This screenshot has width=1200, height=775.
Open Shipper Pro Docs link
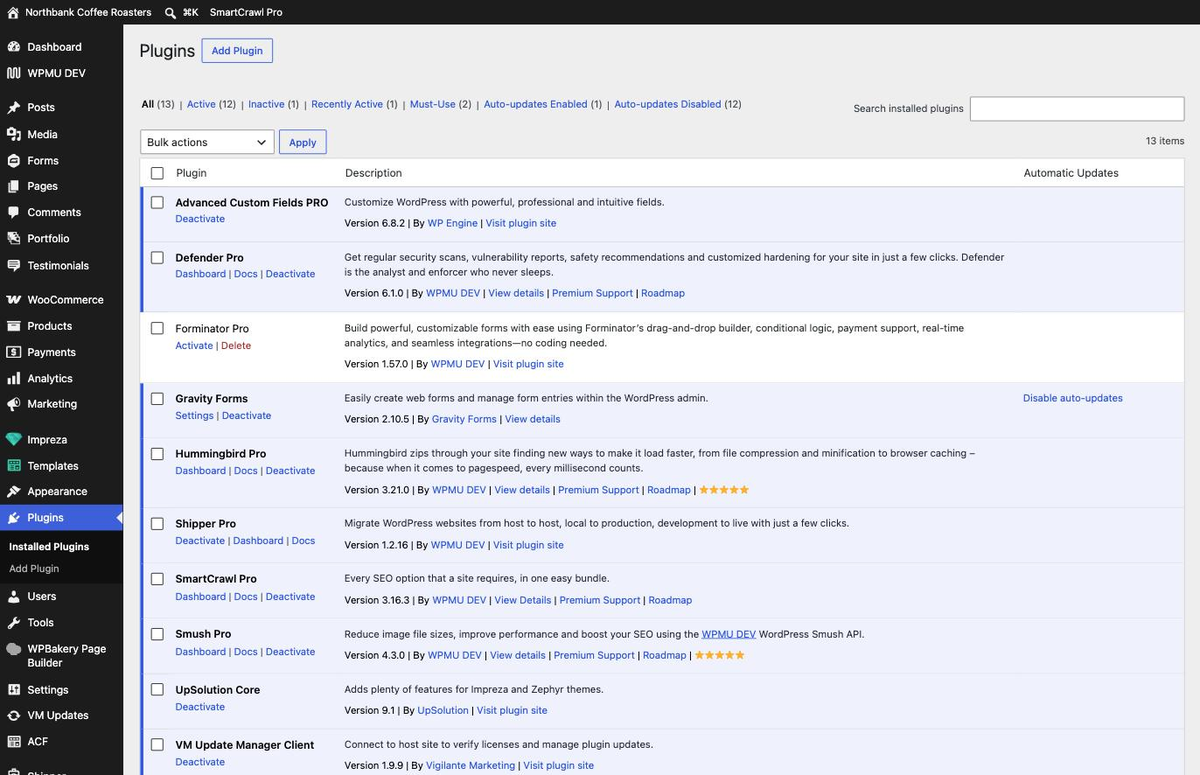[x=303, y=541]
